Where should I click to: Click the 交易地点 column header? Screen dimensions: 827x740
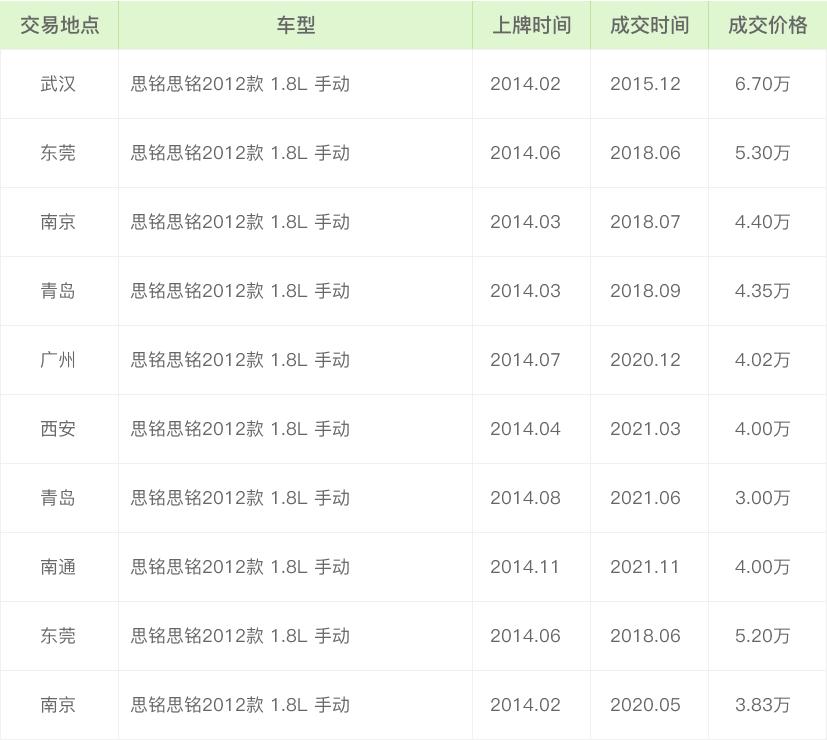coord(60,25)
